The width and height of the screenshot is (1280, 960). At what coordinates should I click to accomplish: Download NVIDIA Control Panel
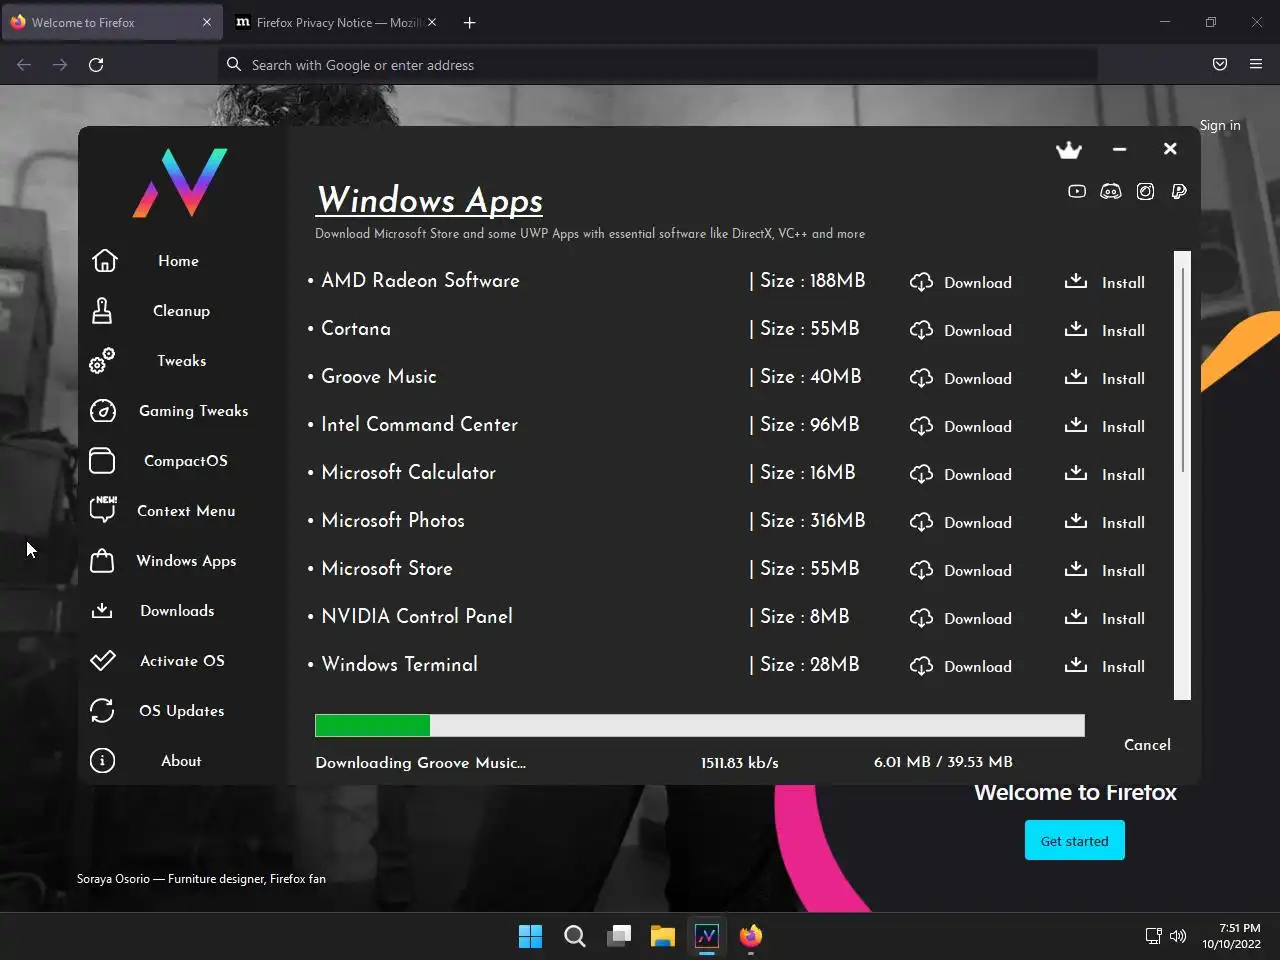(961, 618)
